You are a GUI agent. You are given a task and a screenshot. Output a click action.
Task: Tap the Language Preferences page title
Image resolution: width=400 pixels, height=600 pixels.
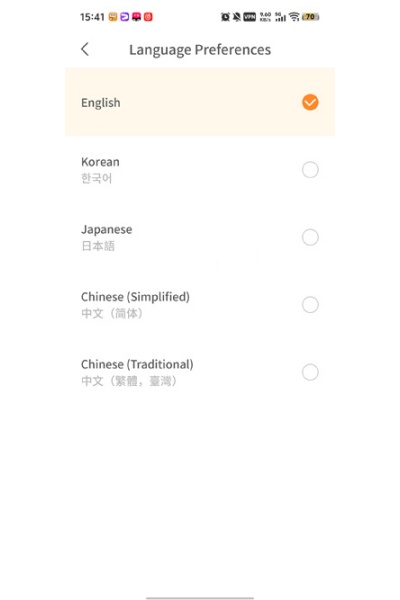coord(200,50)
